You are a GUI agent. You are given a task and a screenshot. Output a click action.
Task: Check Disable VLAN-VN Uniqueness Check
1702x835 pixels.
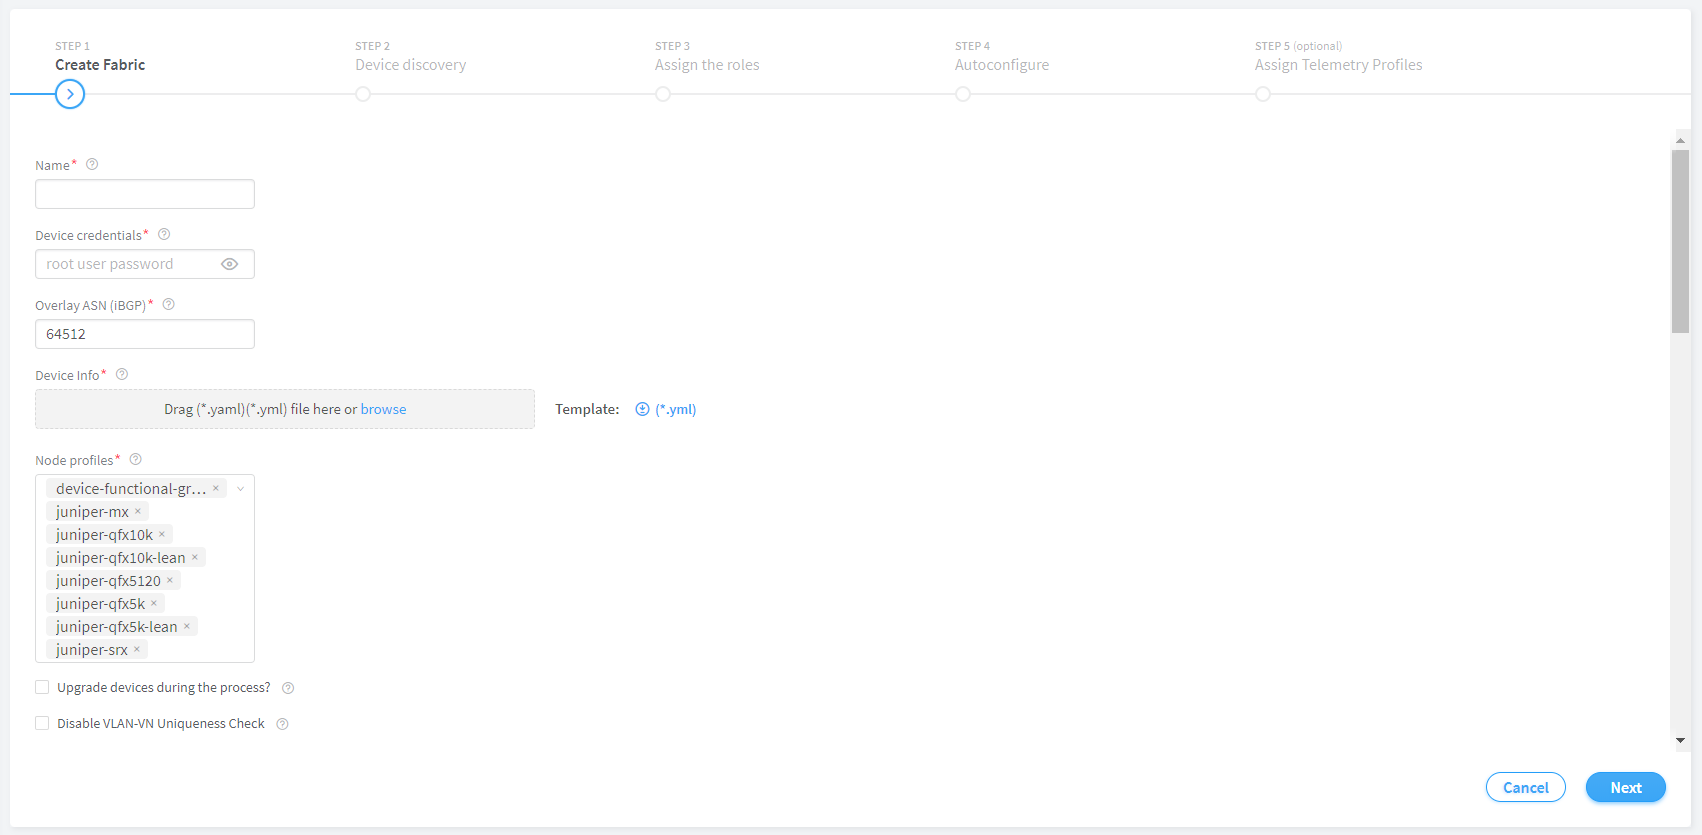pos(42,723)
